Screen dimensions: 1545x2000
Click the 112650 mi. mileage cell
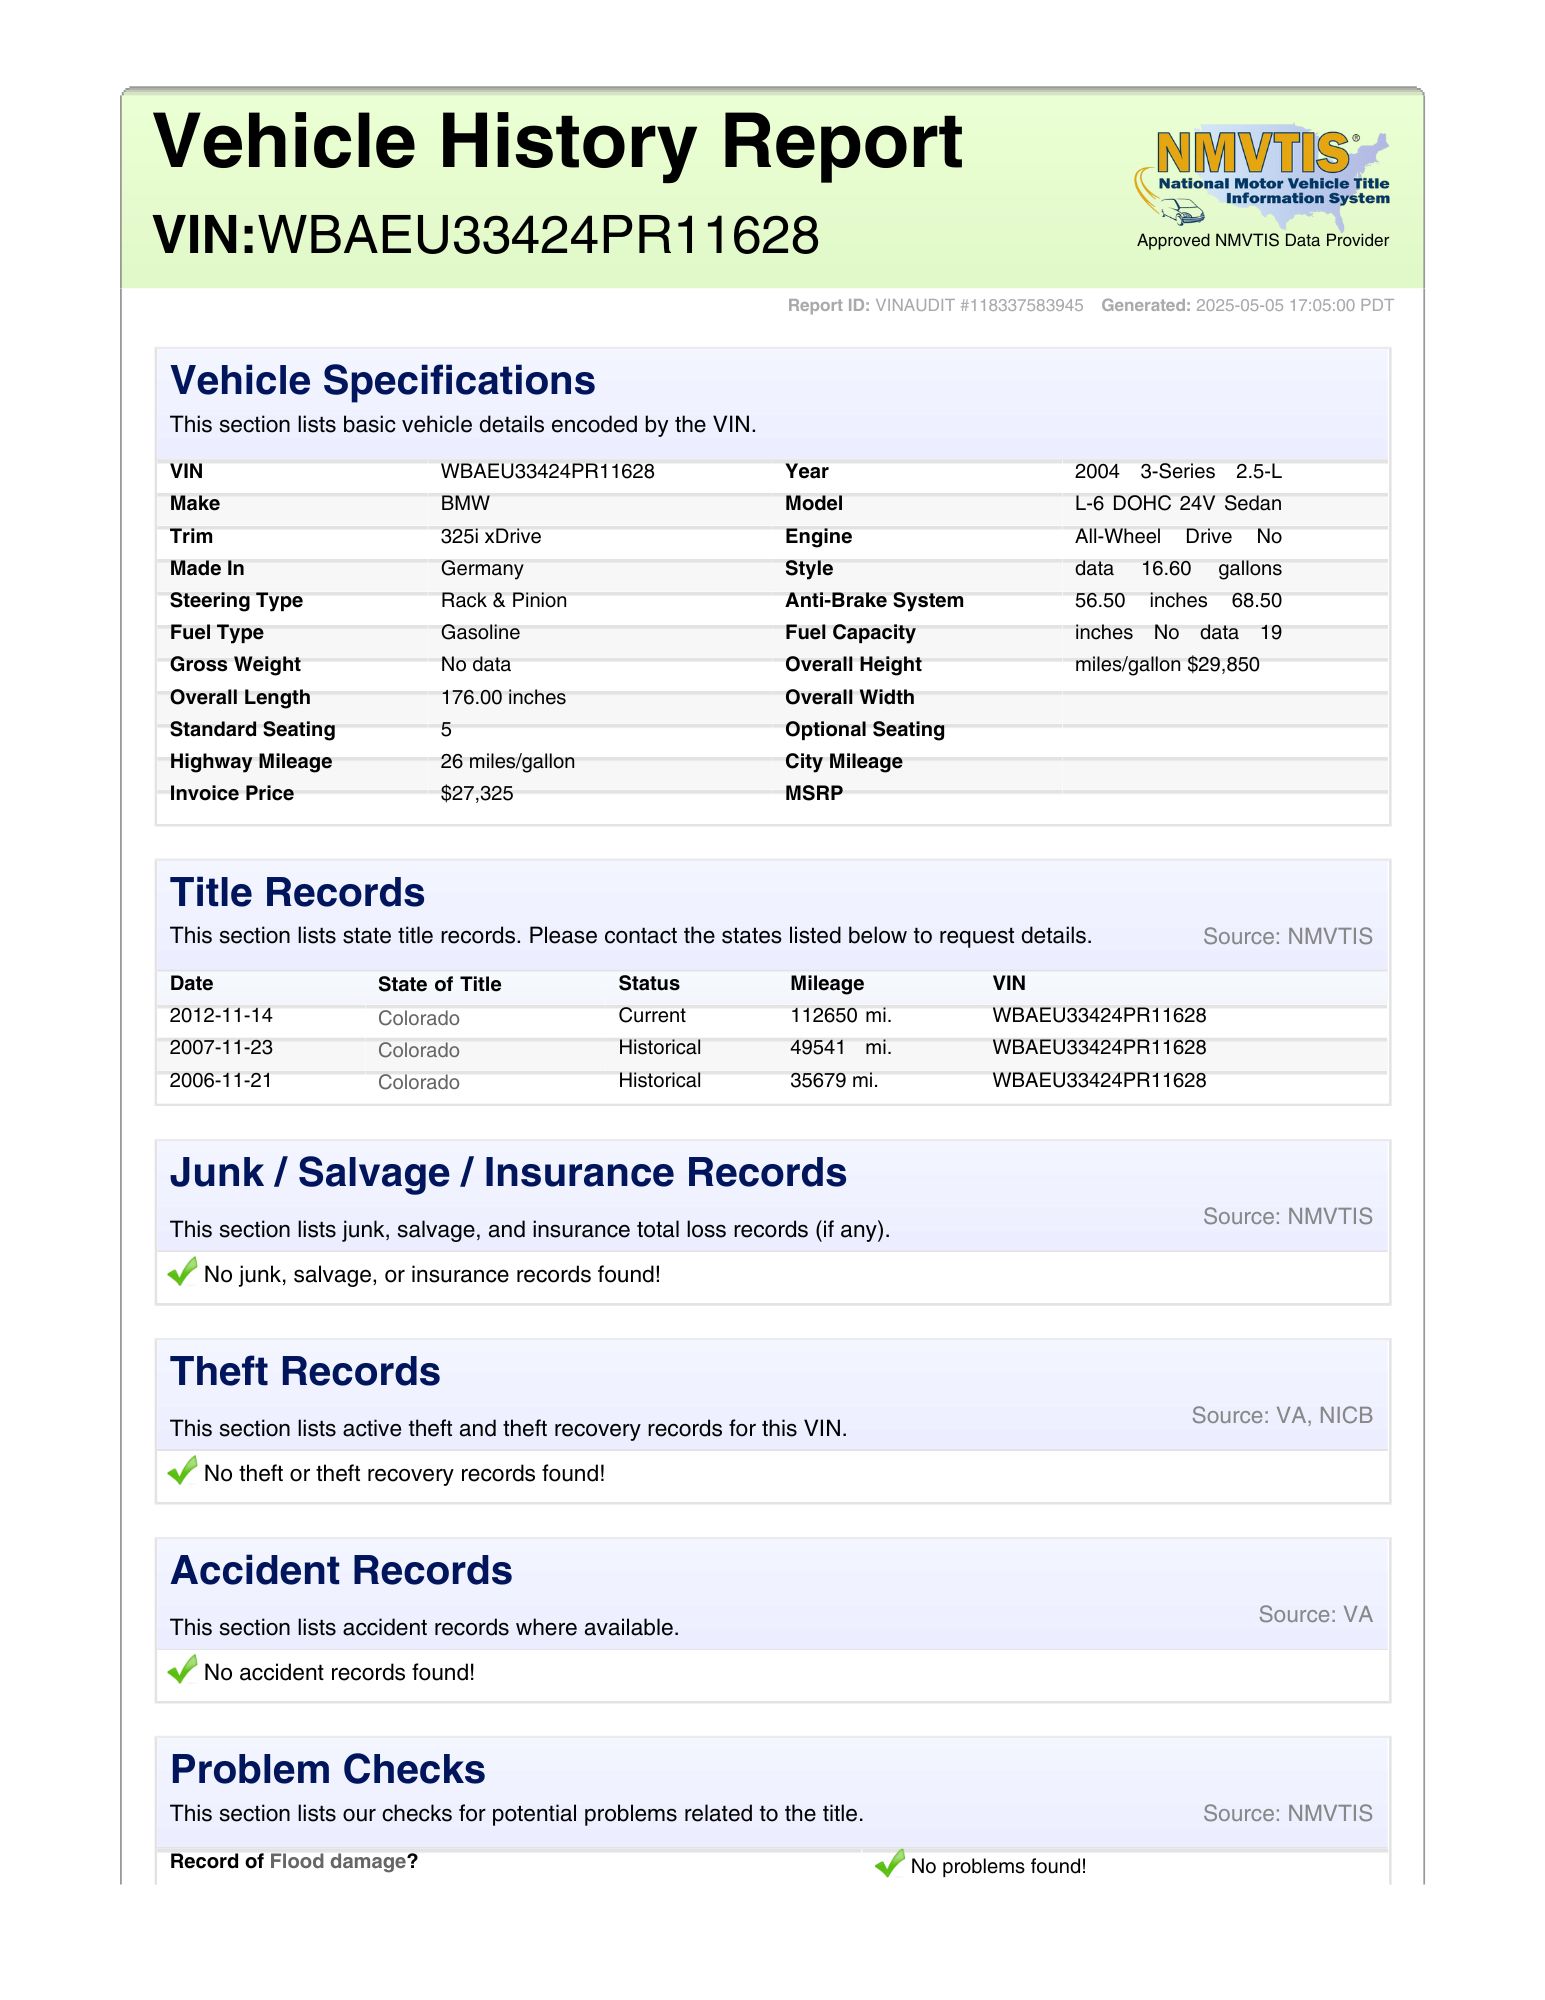pyautogui.click(x=841, y=1015)
